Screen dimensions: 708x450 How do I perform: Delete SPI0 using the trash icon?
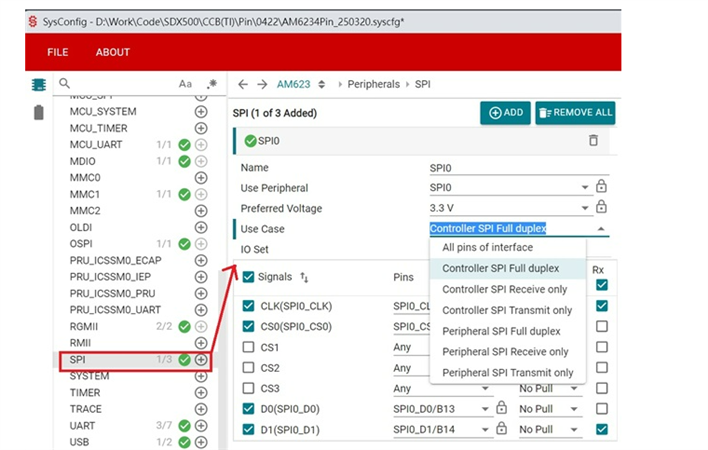click(593, 140)
